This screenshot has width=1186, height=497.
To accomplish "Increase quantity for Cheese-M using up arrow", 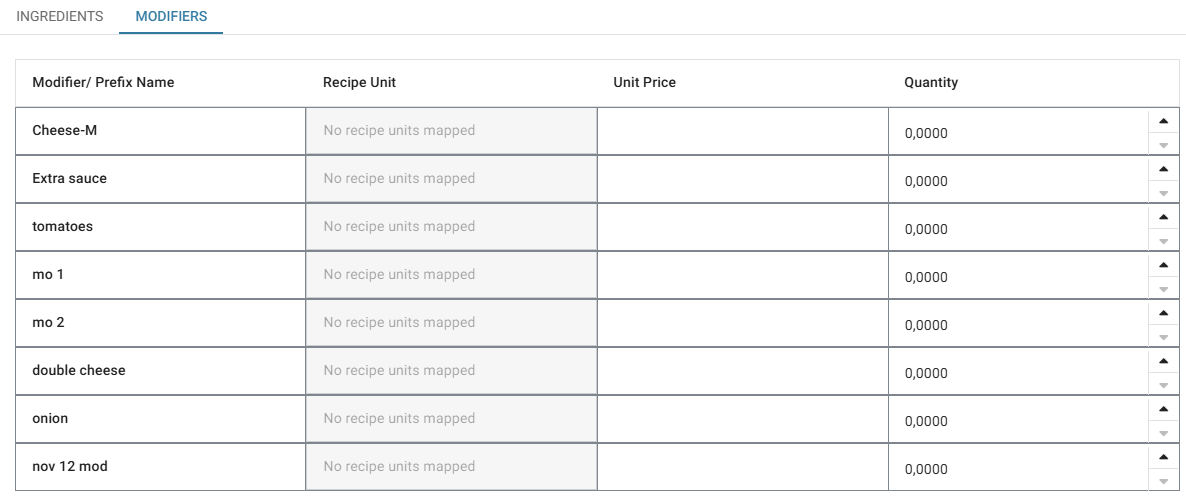I will pos(1162,121).
